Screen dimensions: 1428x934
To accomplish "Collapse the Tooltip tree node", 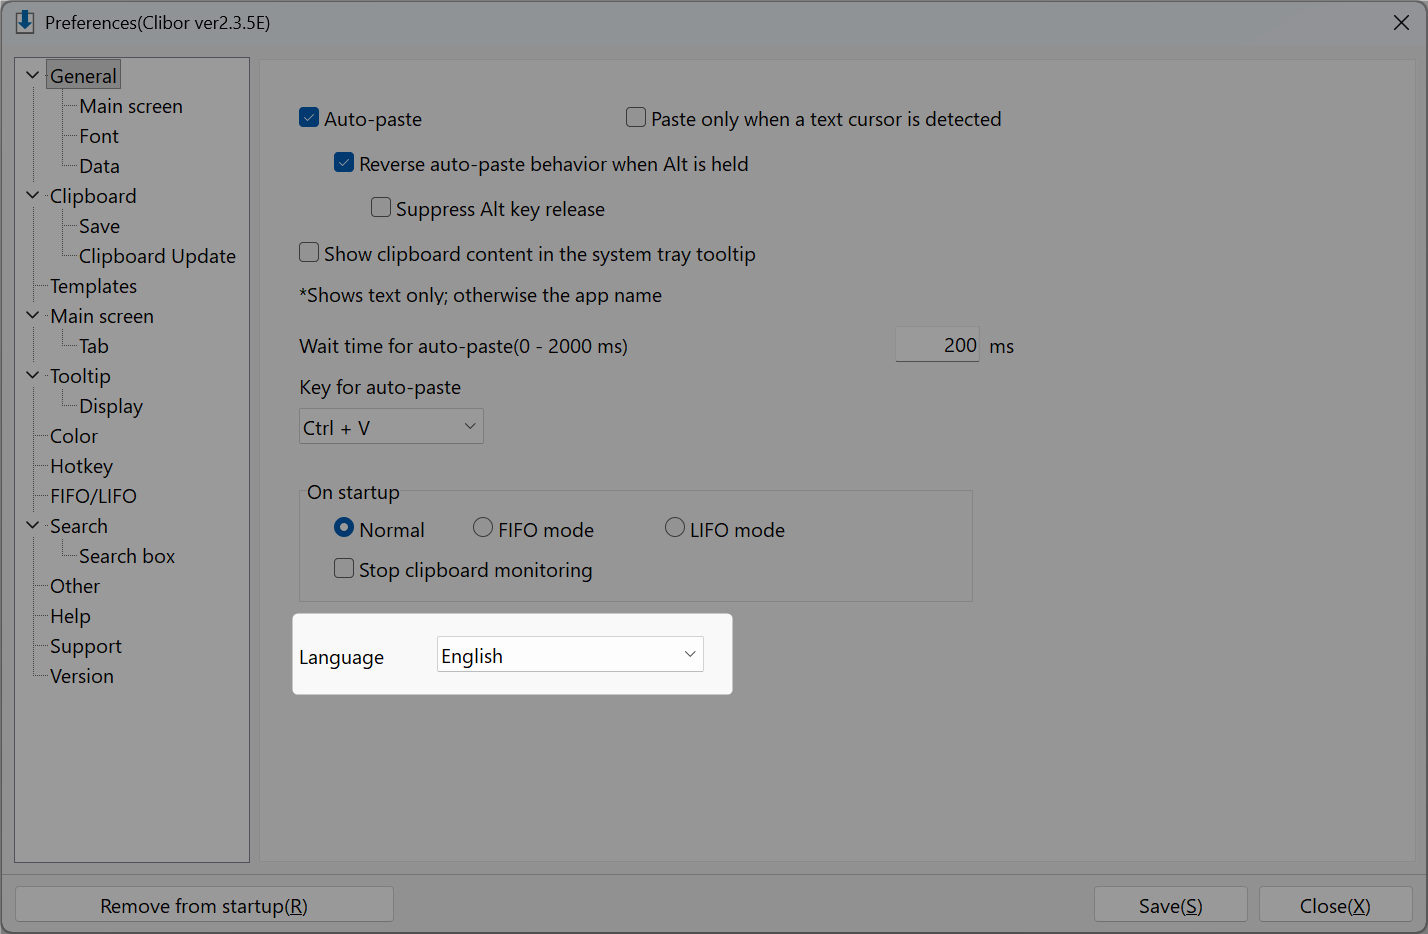I will 33,376.
